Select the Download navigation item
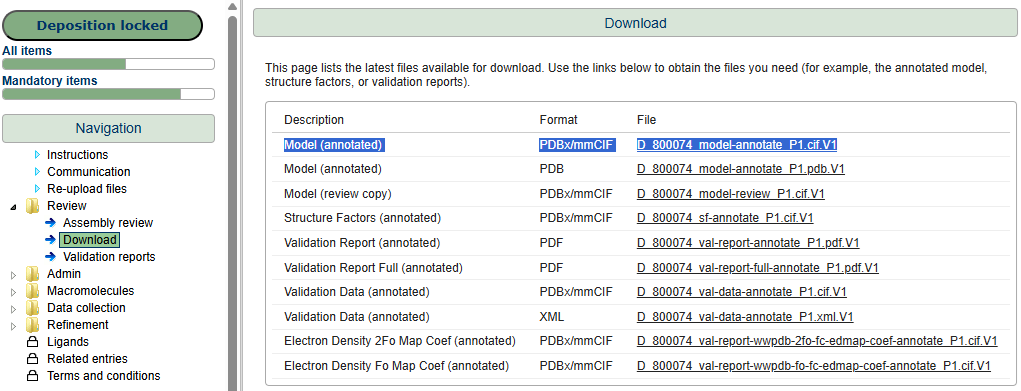This screenshot has width=1021, height=391. pyautogui.click(x=90, y=240)
